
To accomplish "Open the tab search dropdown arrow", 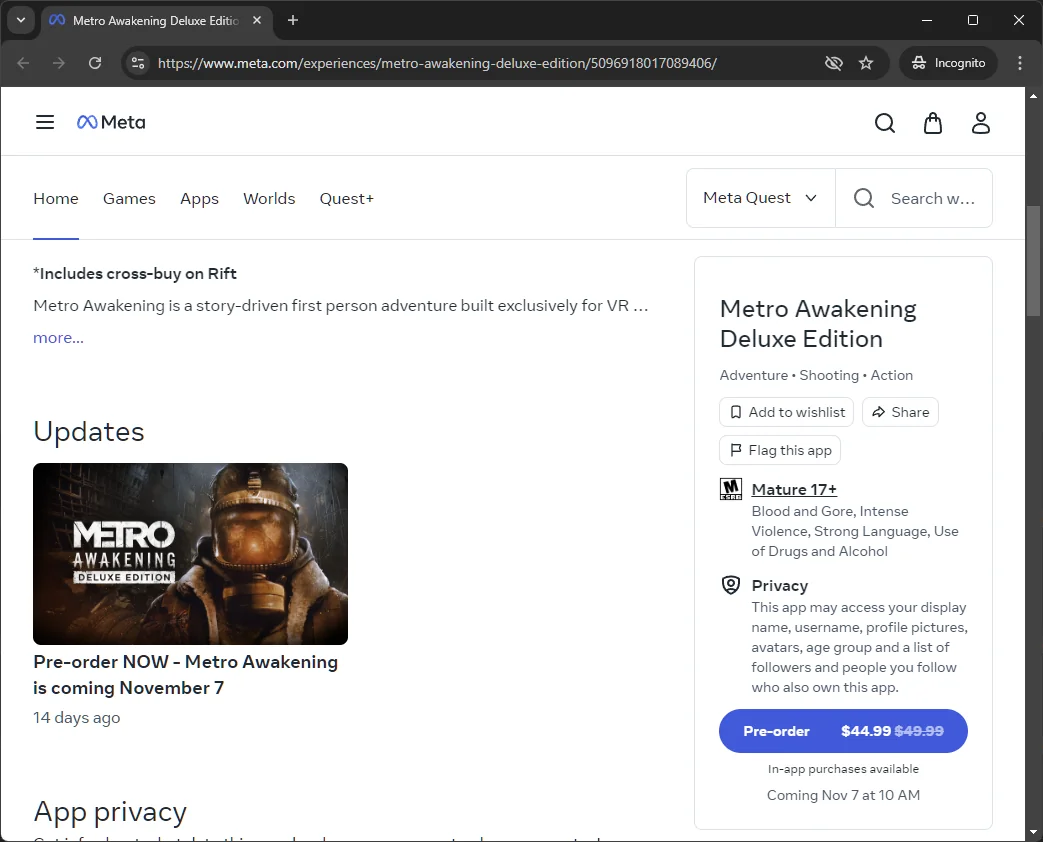I will (x=21, y=20).
